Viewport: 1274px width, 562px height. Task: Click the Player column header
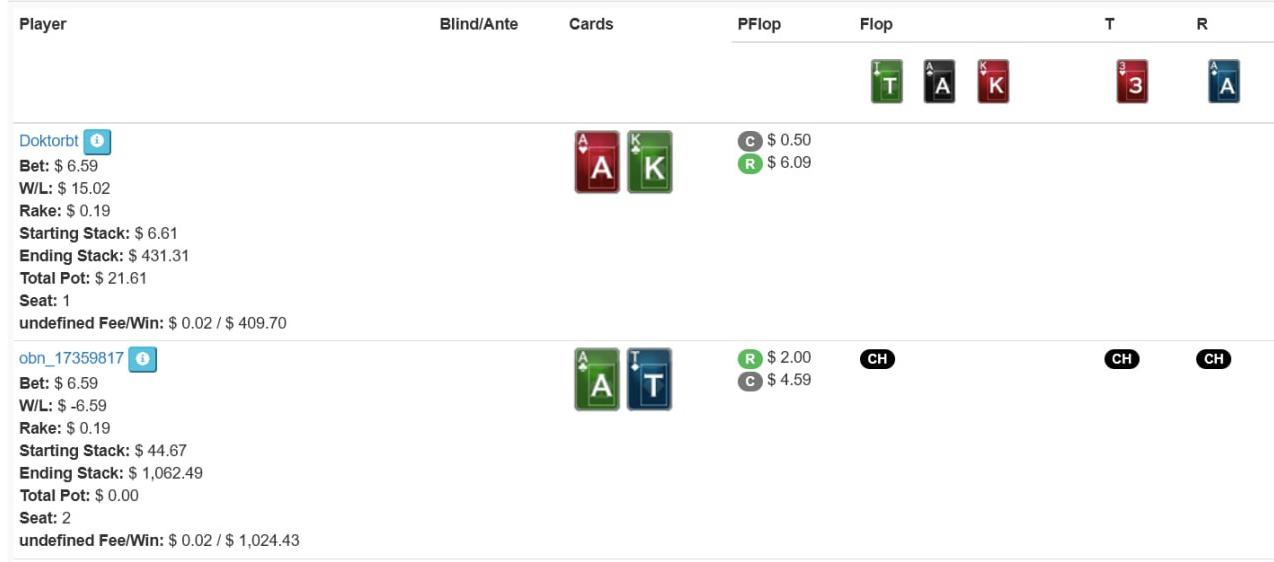pyautogui.click(x=43, y=24)
